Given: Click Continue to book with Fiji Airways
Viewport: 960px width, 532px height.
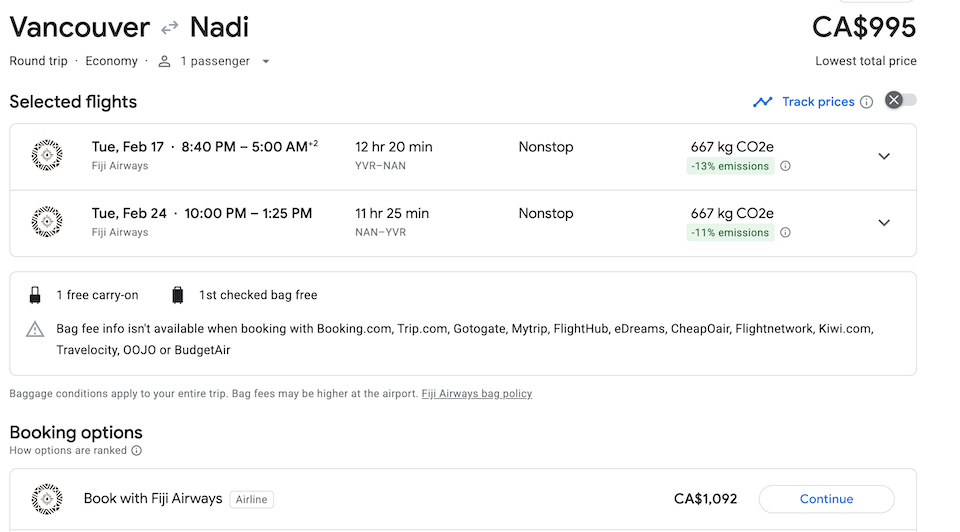Looking at the screenshot, I should [826, 499].
